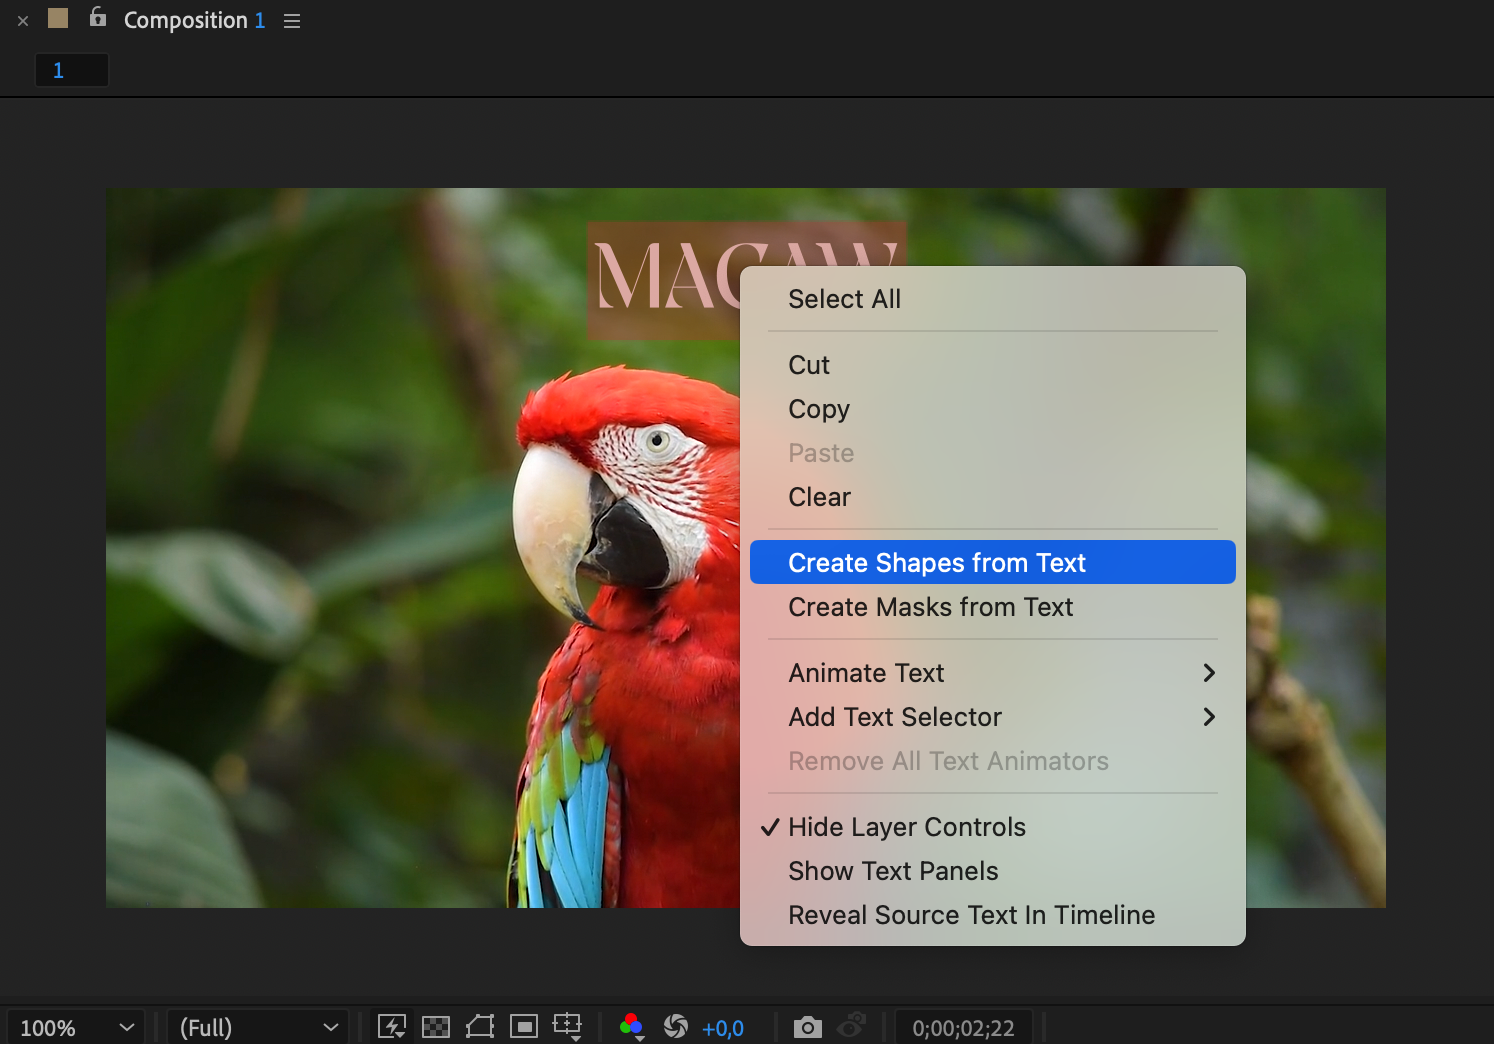Take a snapshot with the camera icon
1494x1044 pixels.
[x=807, y=1027]
